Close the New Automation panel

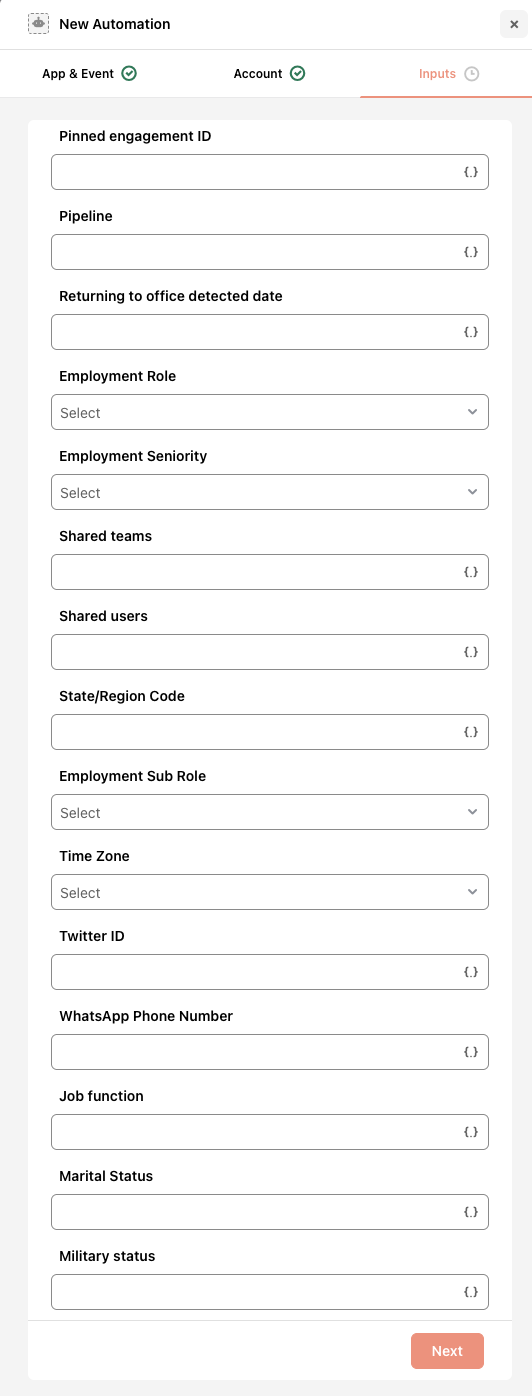coord(514,25)
